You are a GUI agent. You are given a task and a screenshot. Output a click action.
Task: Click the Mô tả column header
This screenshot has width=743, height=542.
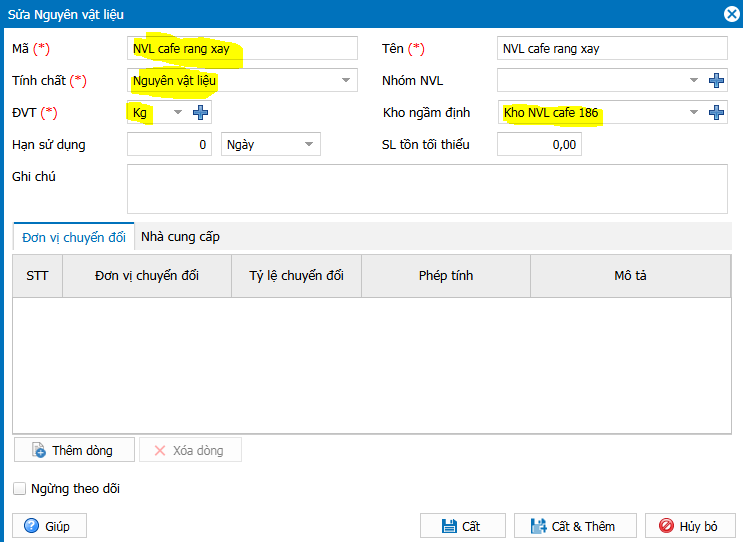631,276
